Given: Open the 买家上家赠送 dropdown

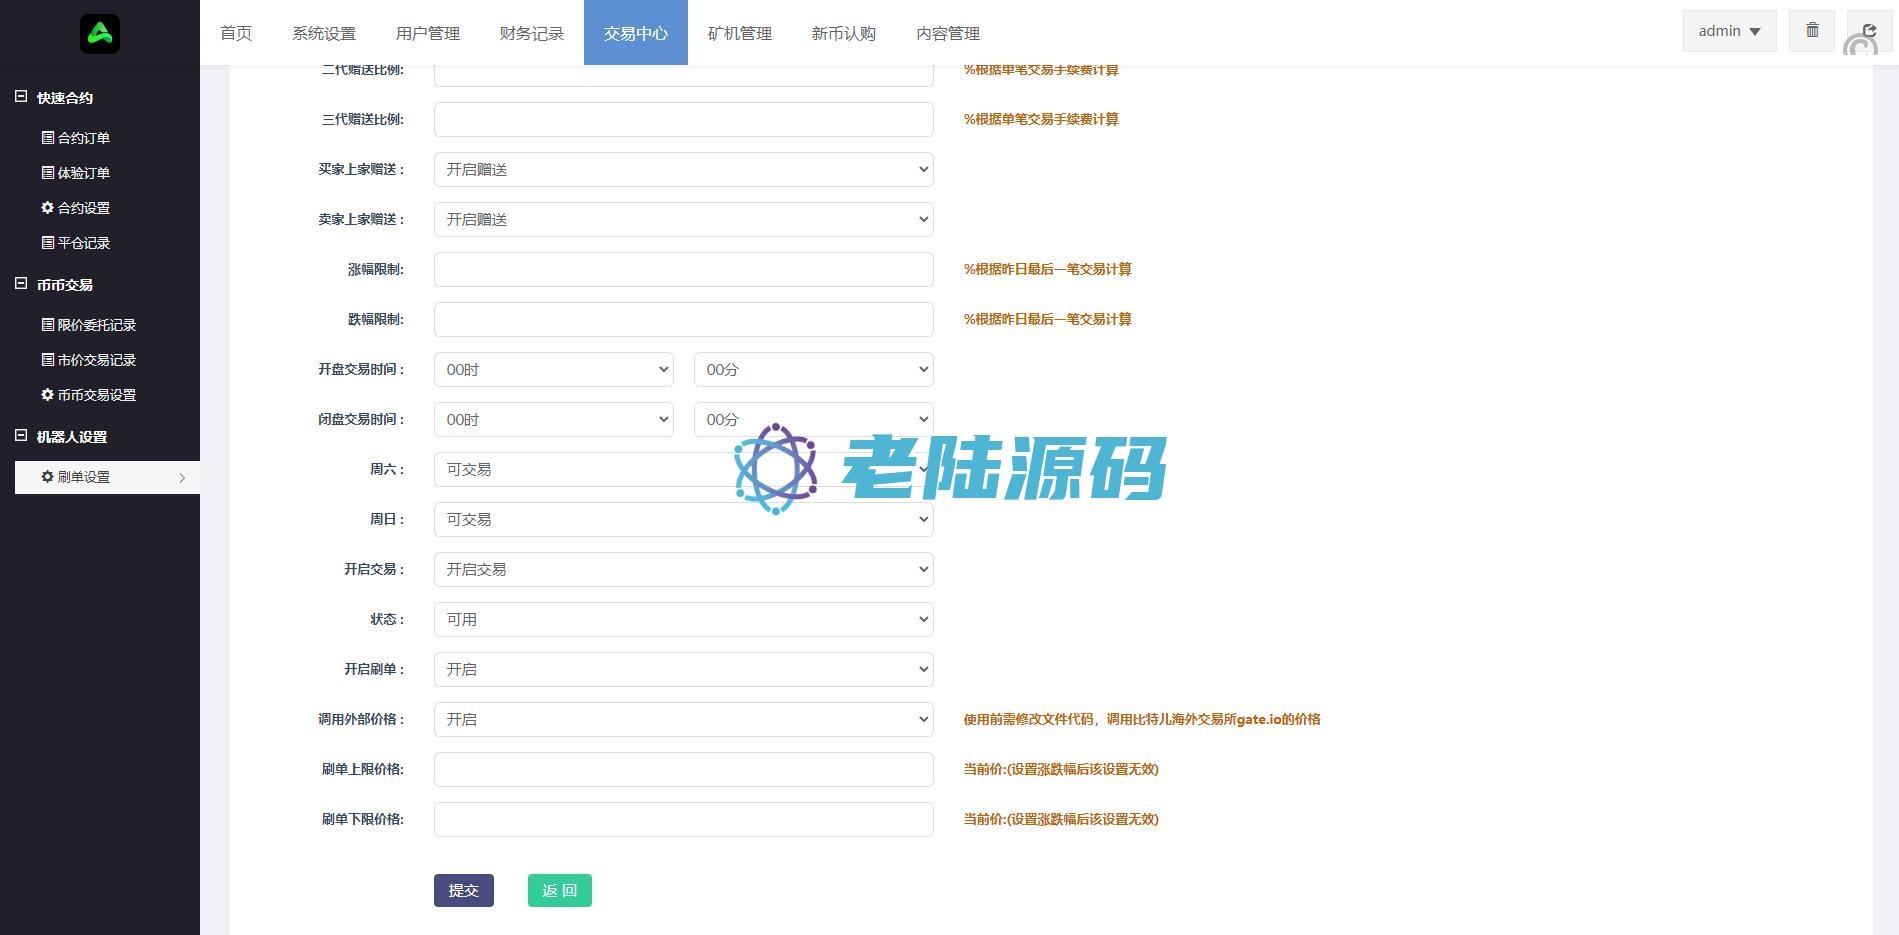Looking at the screenshot, I should pos(683,170).
